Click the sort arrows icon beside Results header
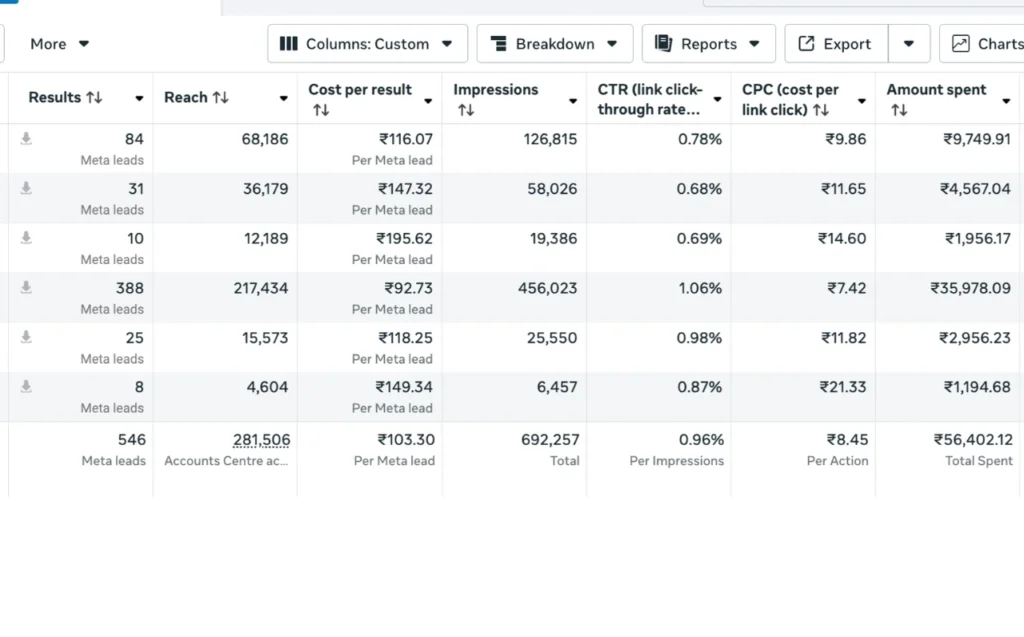Image resolution: width=1024 pixels, height=637 pixels. [94, 98]
